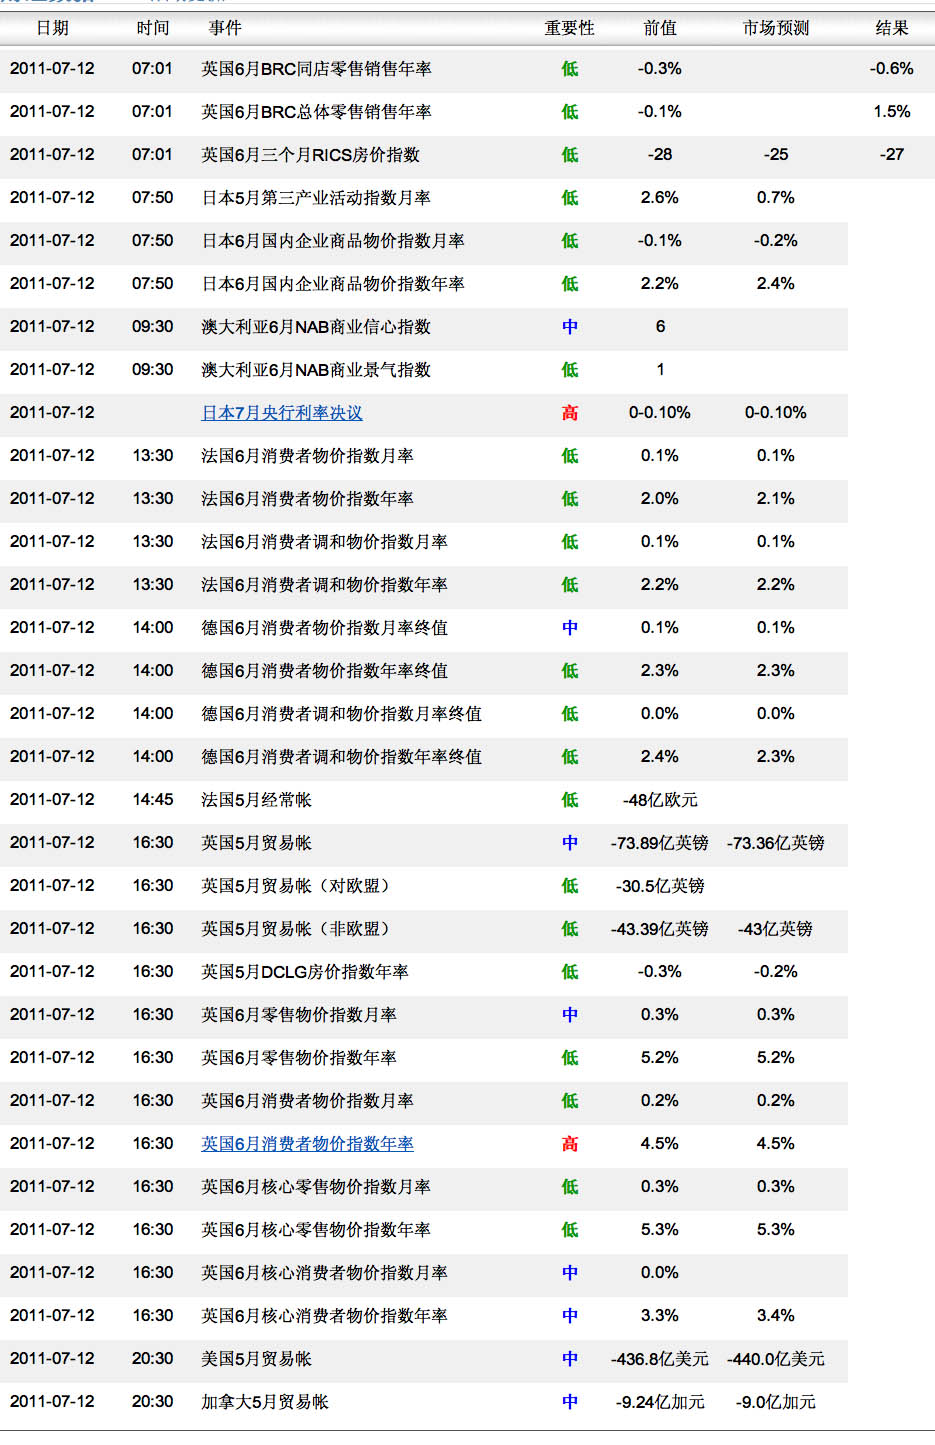
Task: Select 加拿大5月贸易帐 event text
Action: tap(265, 1402)
